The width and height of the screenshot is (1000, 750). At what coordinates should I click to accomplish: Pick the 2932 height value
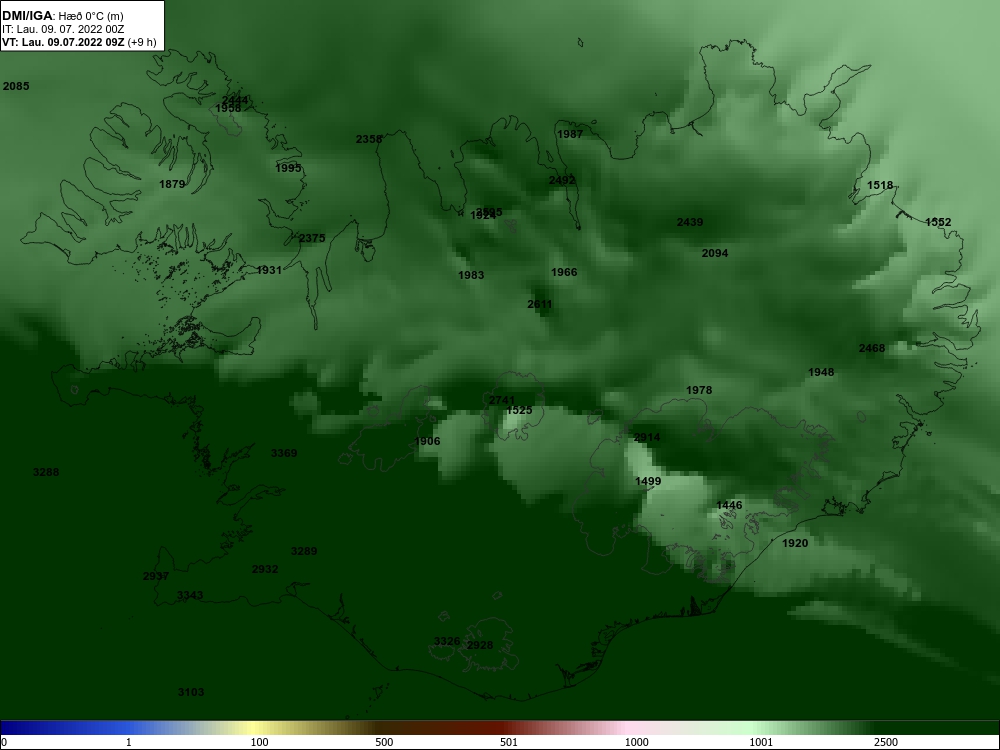(x=265, y=570)
